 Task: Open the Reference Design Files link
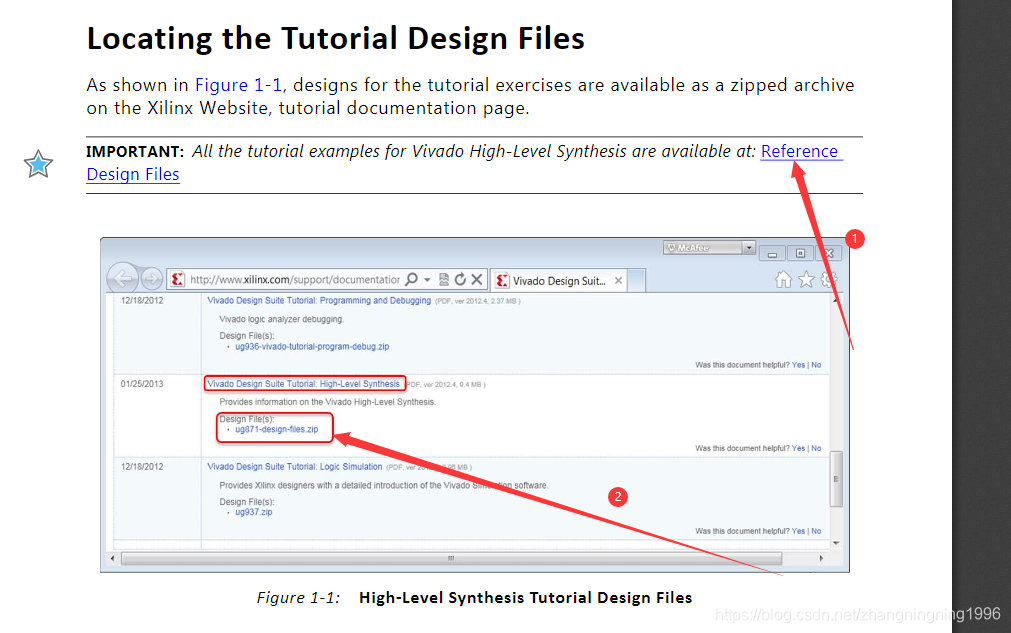801,151
